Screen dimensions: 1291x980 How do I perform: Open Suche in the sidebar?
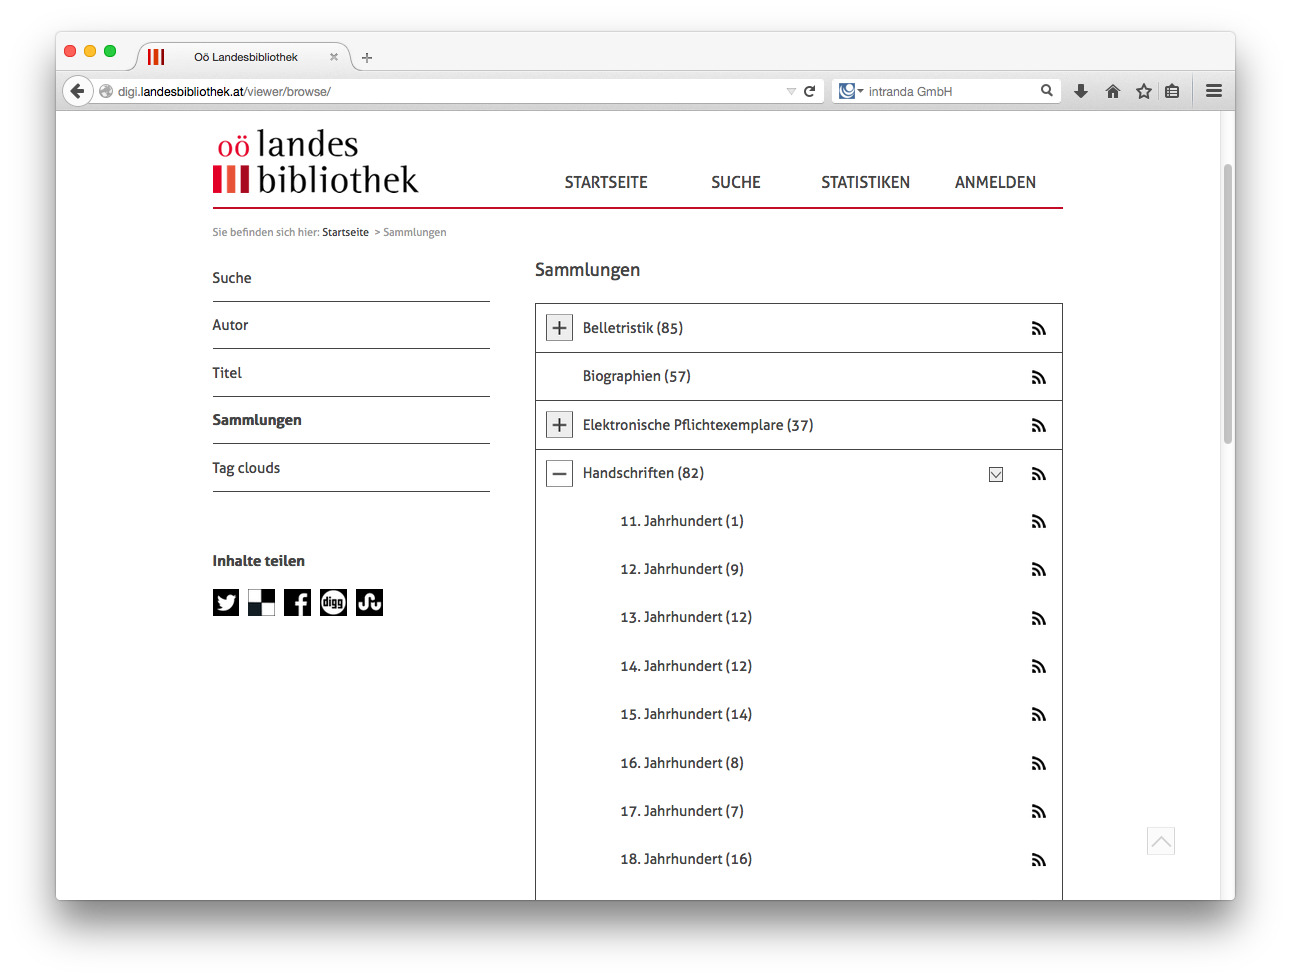pyautogui.click(x=232, y=278)
